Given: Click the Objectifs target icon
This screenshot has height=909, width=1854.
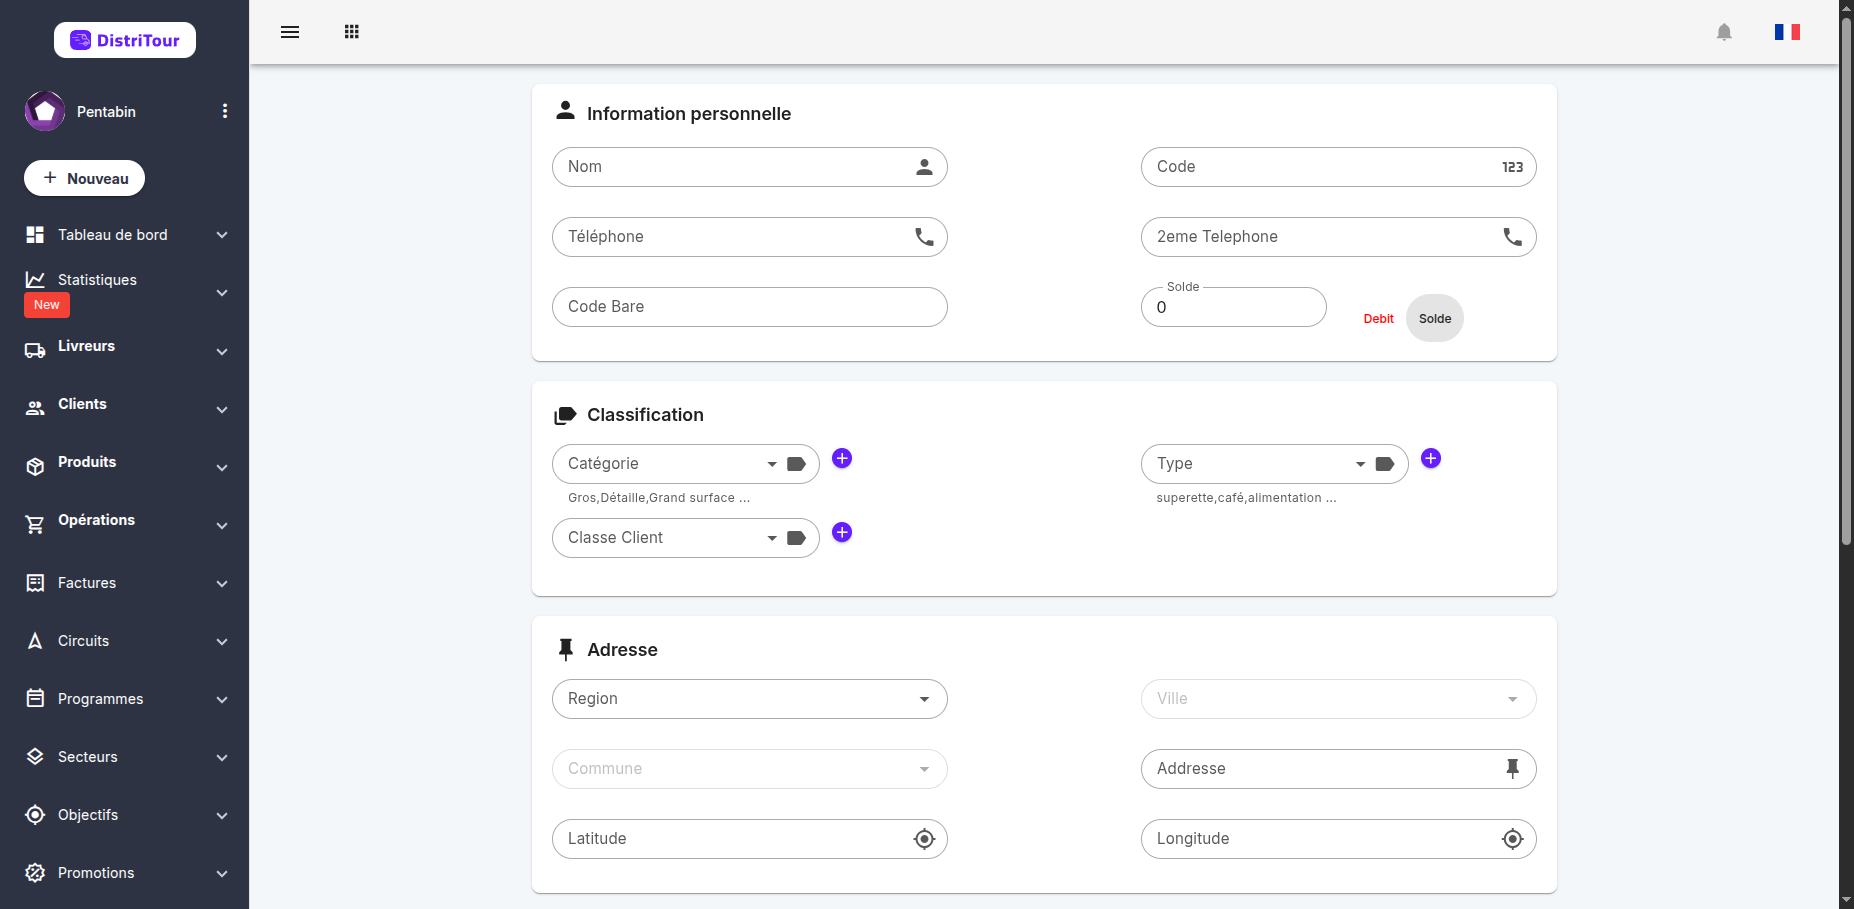Looking at the screenshot, I should coord(35,815).
